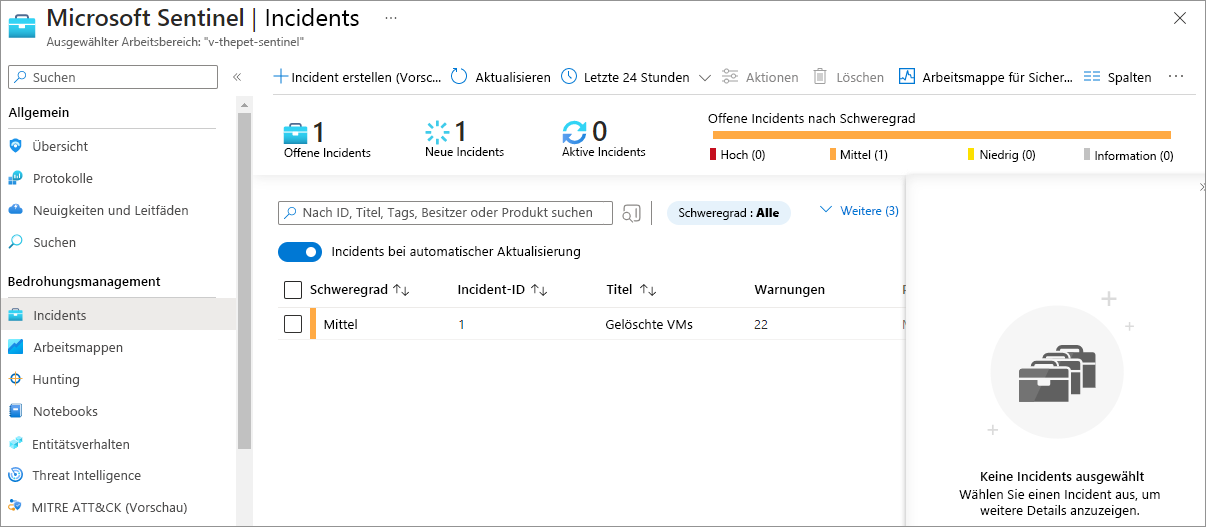This screenshot has width=1206, height=527.
Task: Click the MITRE ATT&CK shield icon
Action: 15,507
